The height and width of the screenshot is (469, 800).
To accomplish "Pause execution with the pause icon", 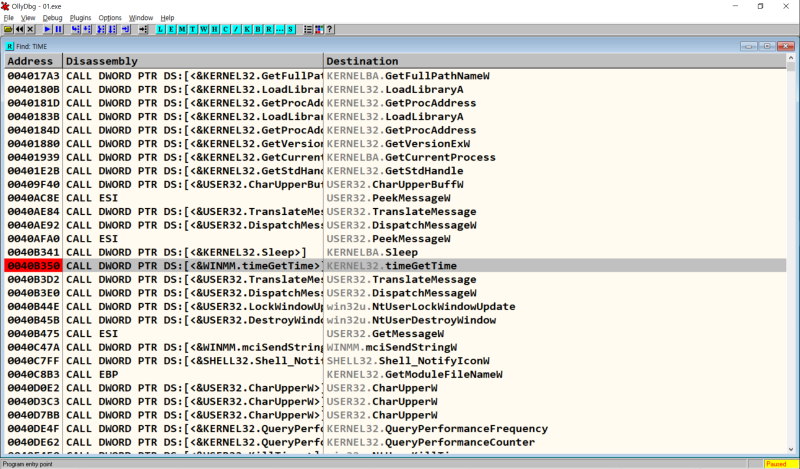I will pos(58,30).
